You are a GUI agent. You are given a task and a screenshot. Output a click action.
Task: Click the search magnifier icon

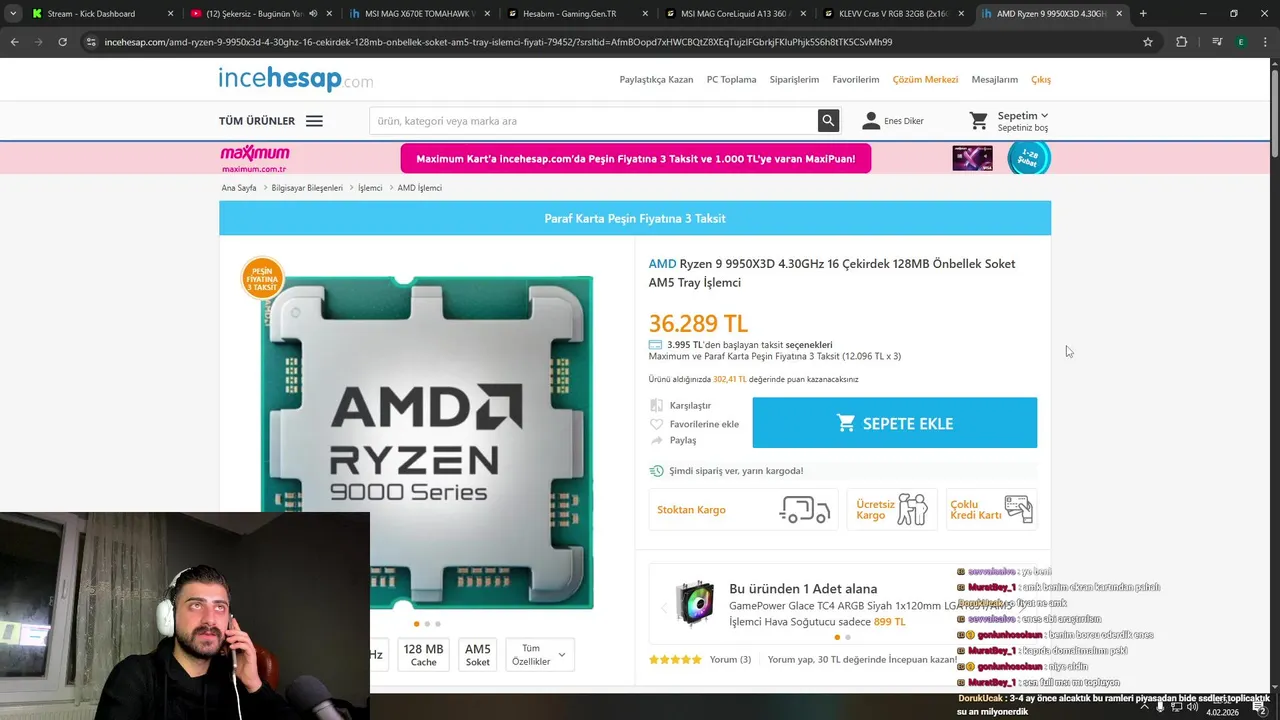pos(828,121)
